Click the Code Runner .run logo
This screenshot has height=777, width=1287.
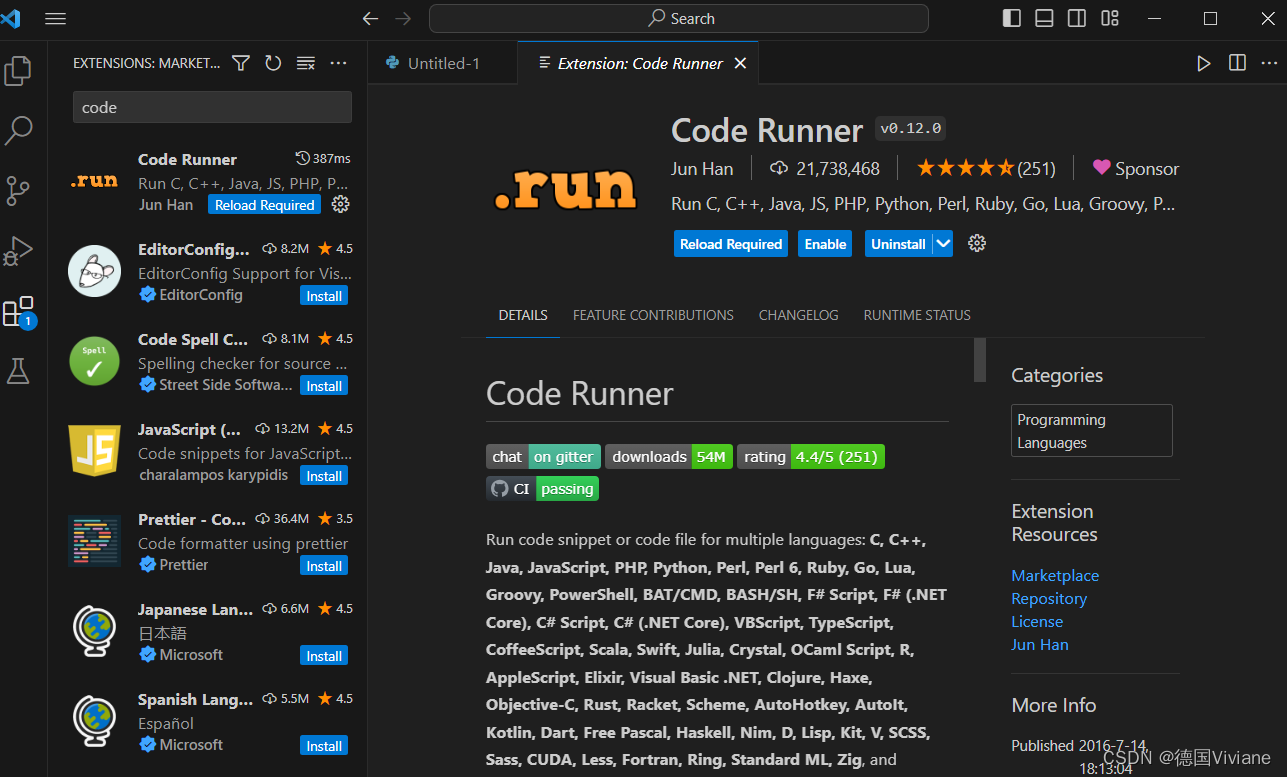(565, 187)
